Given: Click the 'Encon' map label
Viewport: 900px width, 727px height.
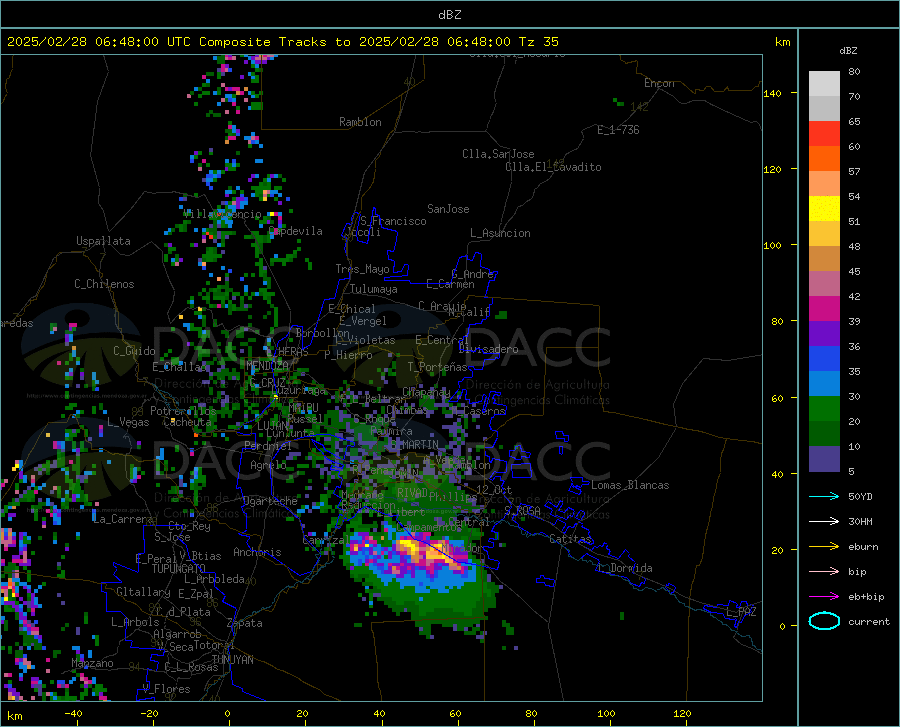Looking at the screenshot, I should pyautogui.click(x=659, y=83).
